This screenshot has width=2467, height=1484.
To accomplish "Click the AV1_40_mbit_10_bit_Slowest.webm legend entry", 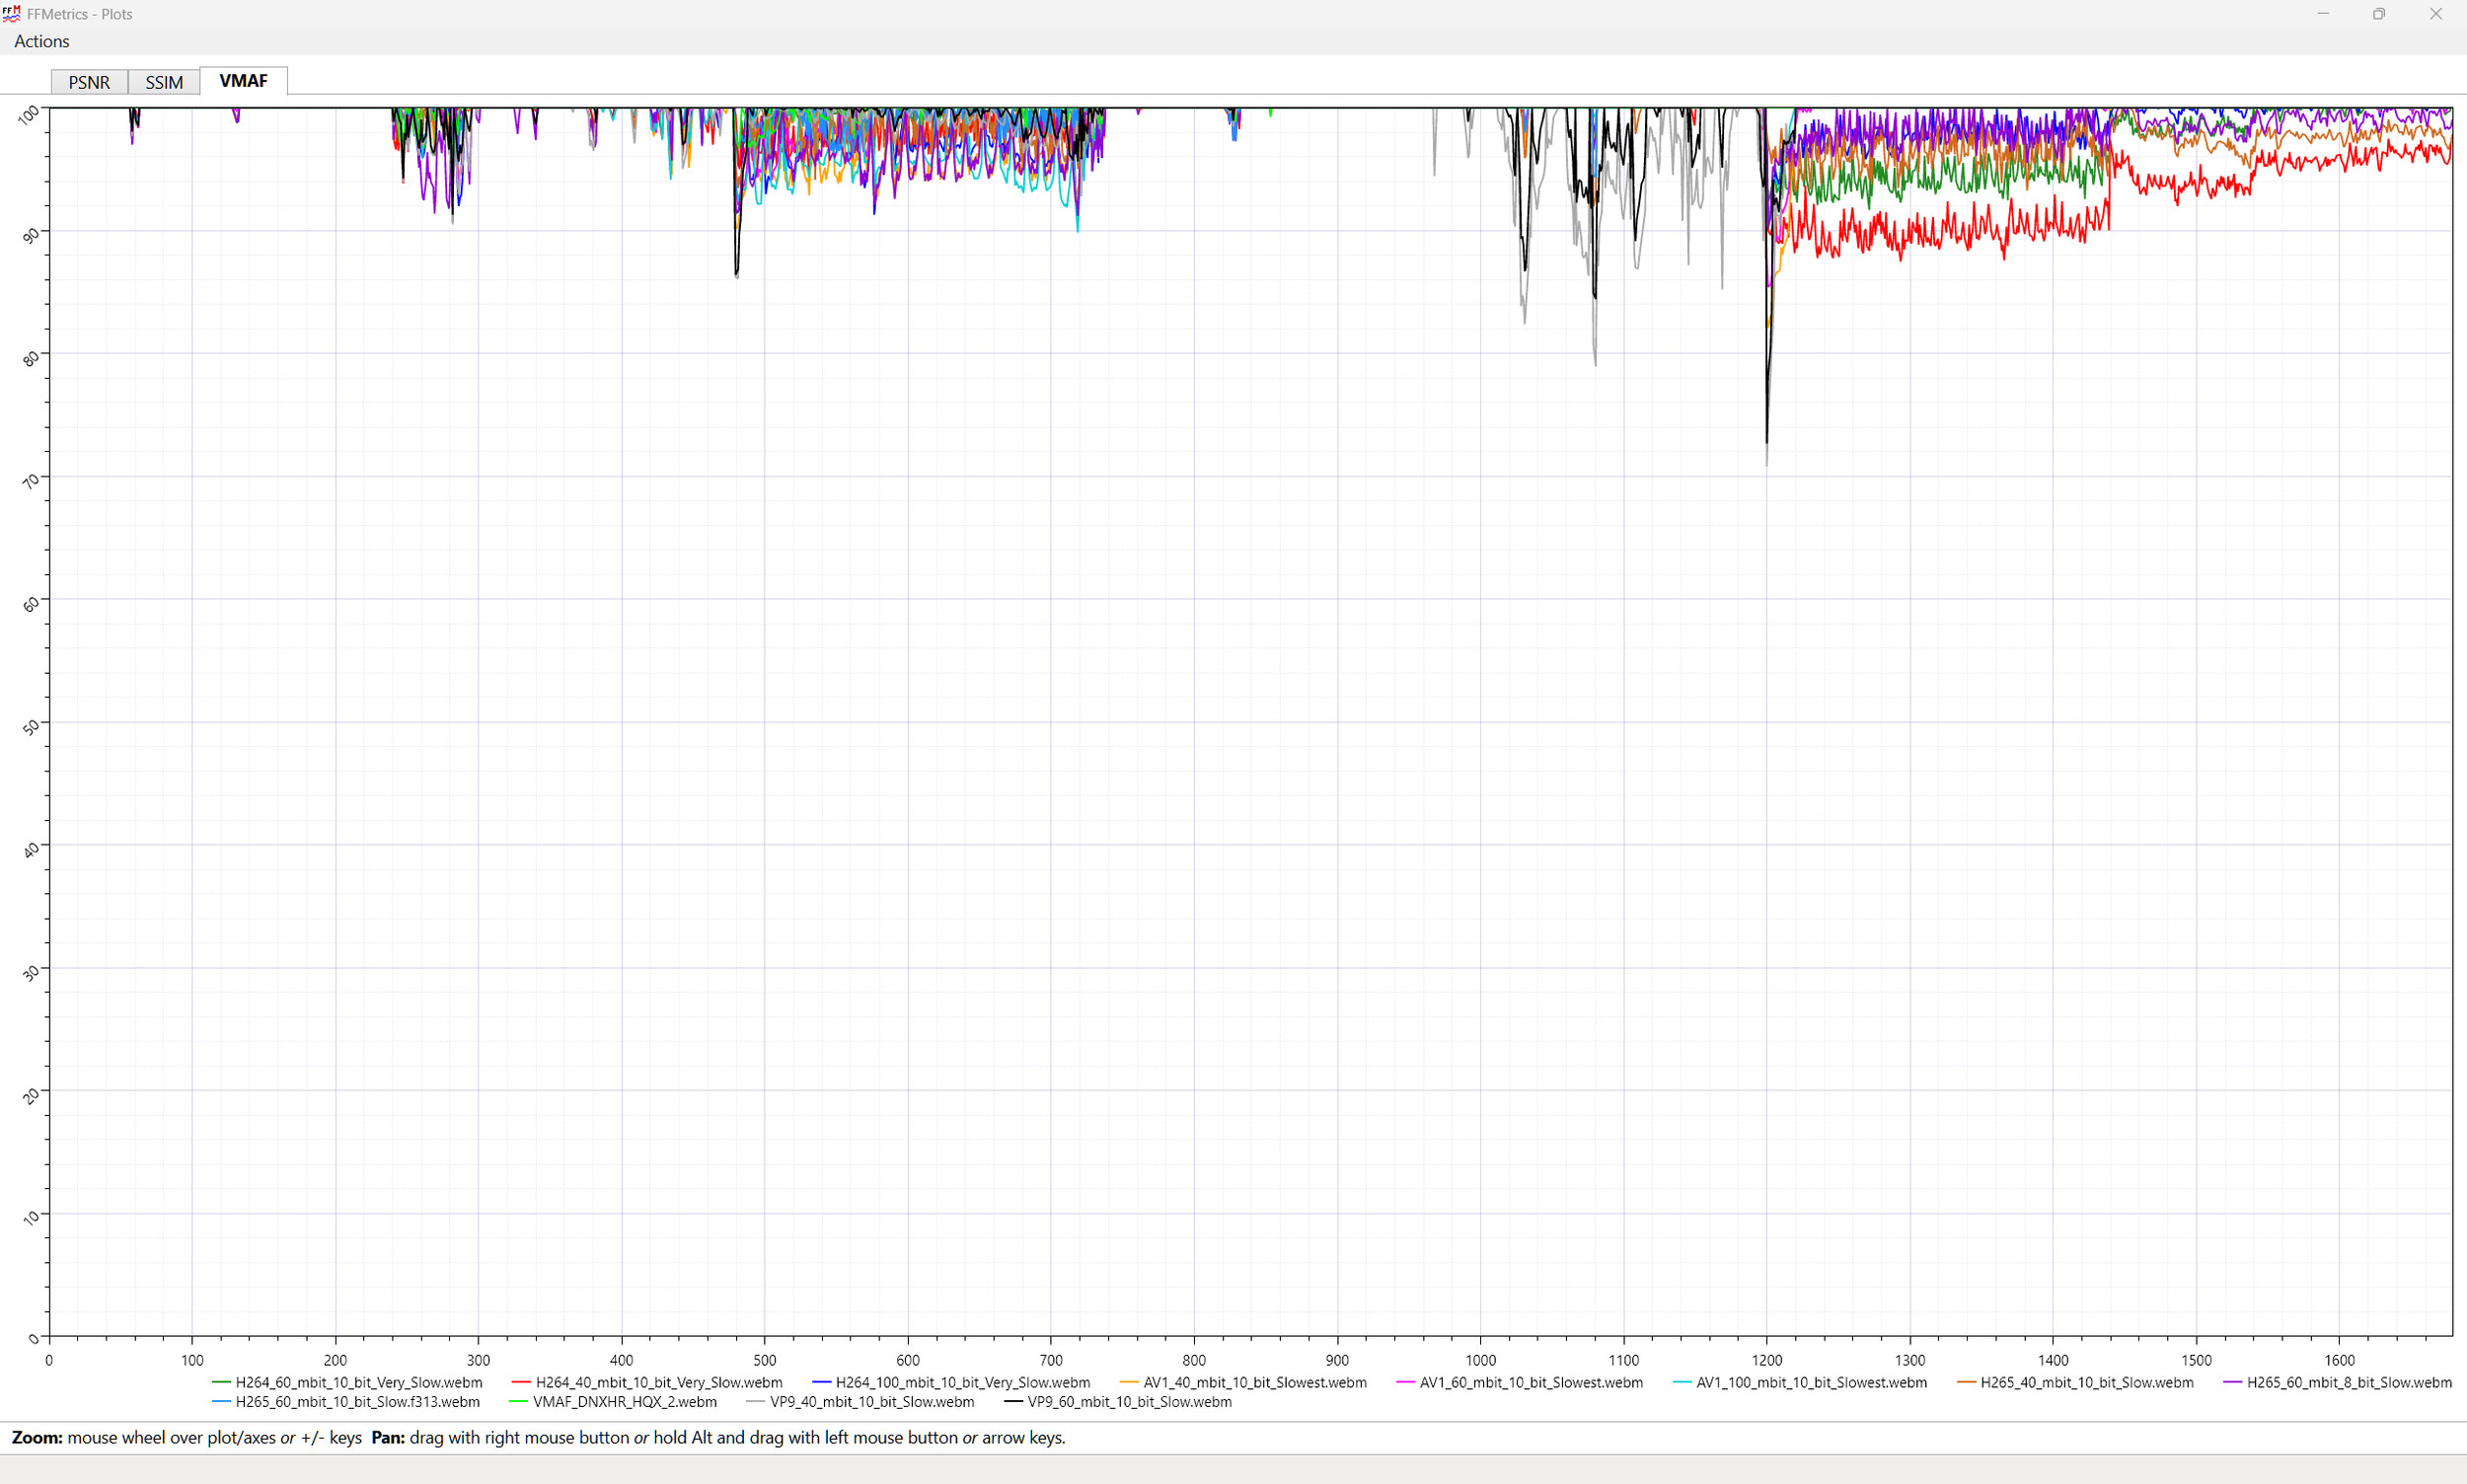I will click(1254, 1383).
